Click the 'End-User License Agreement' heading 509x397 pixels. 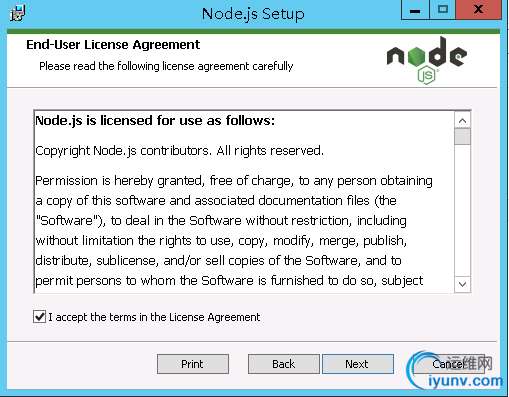click(113, 45)
